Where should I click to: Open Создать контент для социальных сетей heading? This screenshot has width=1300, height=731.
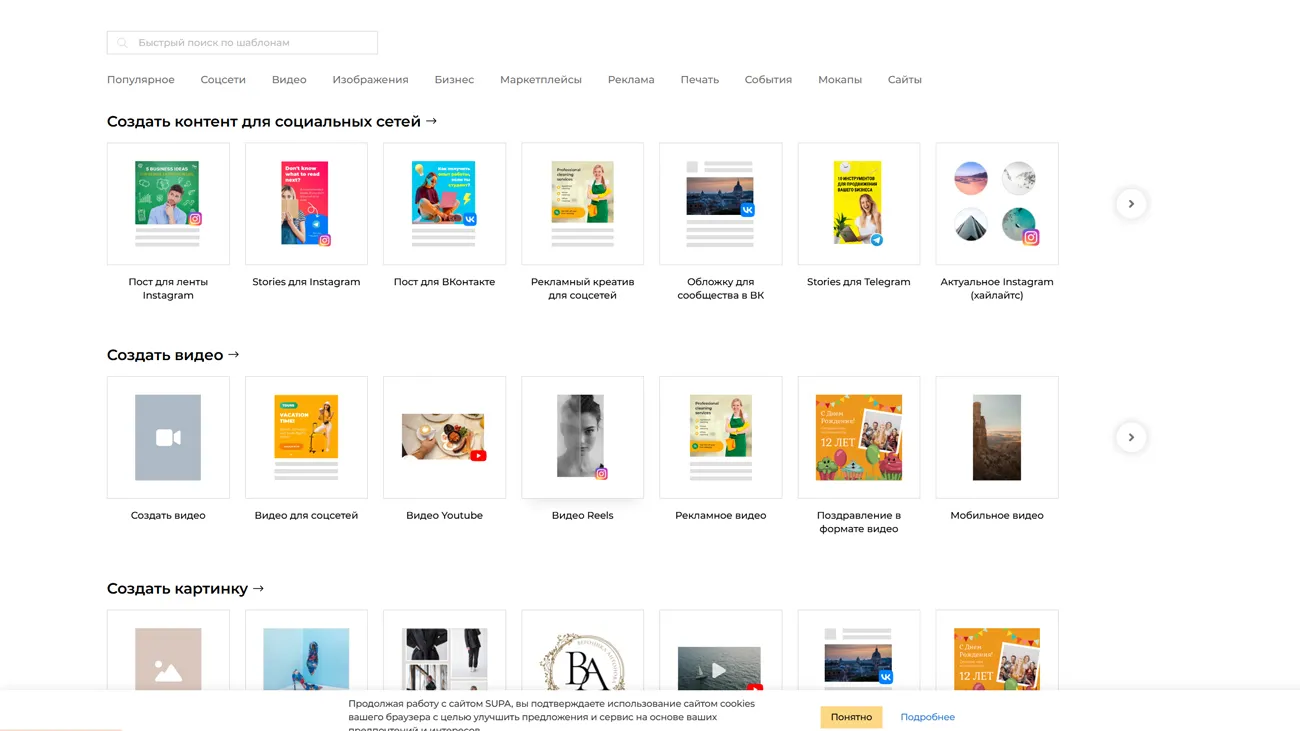pyautogui.click(x=271, y=122)
